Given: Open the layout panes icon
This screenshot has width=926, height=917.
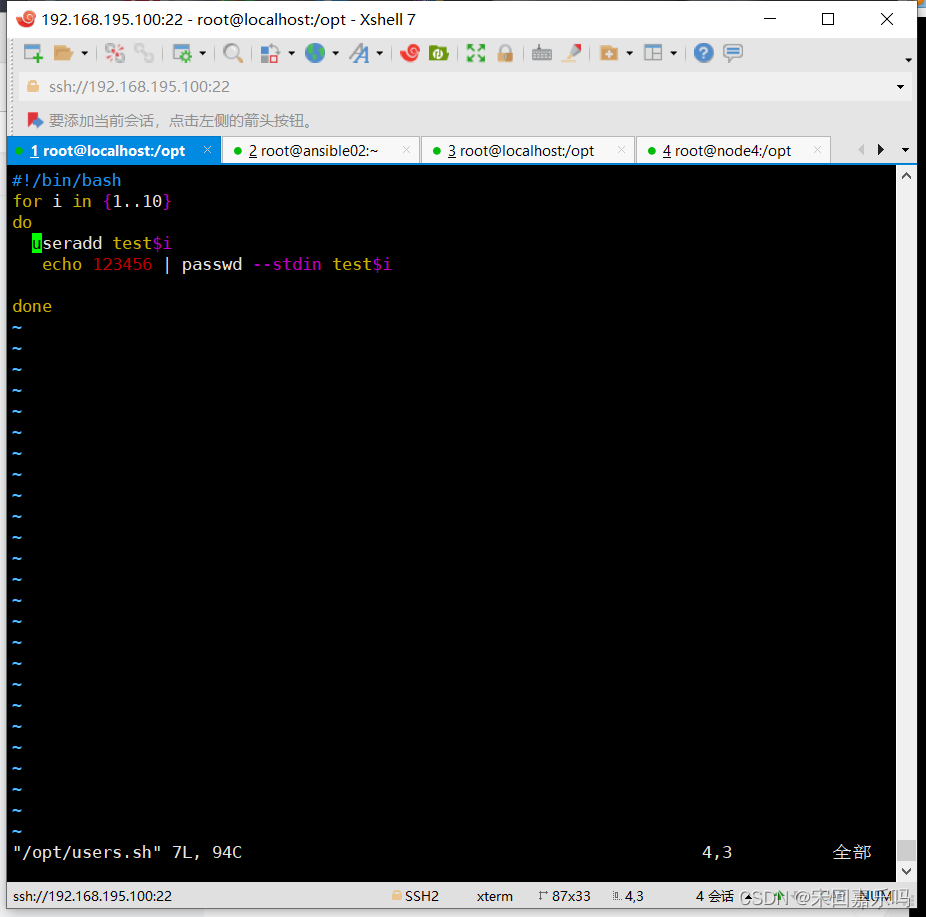Looking at the screenshot, I should coord(653,53).
